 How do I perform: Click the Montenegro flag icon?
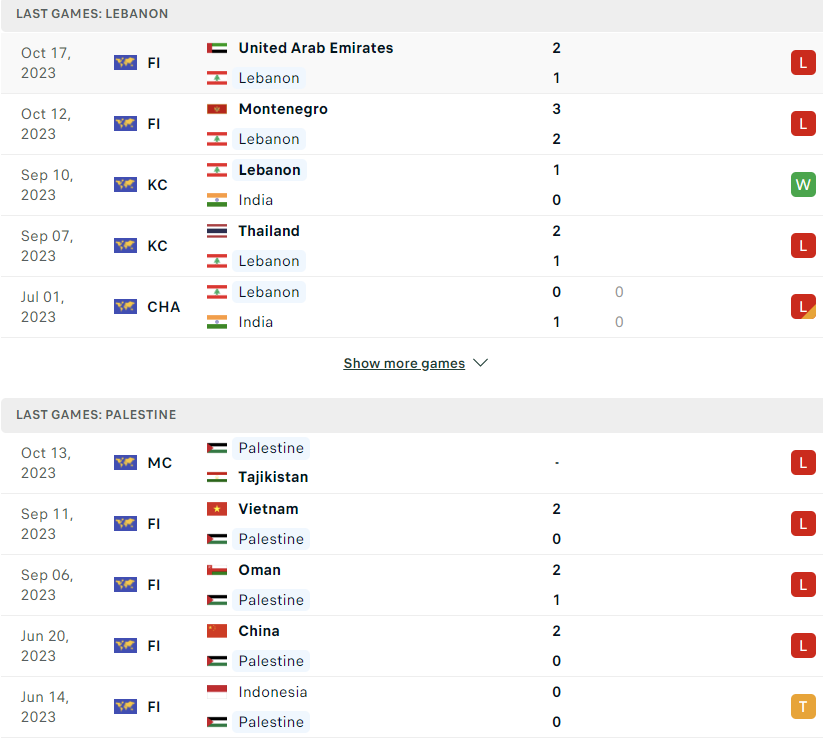pos(217,109)
